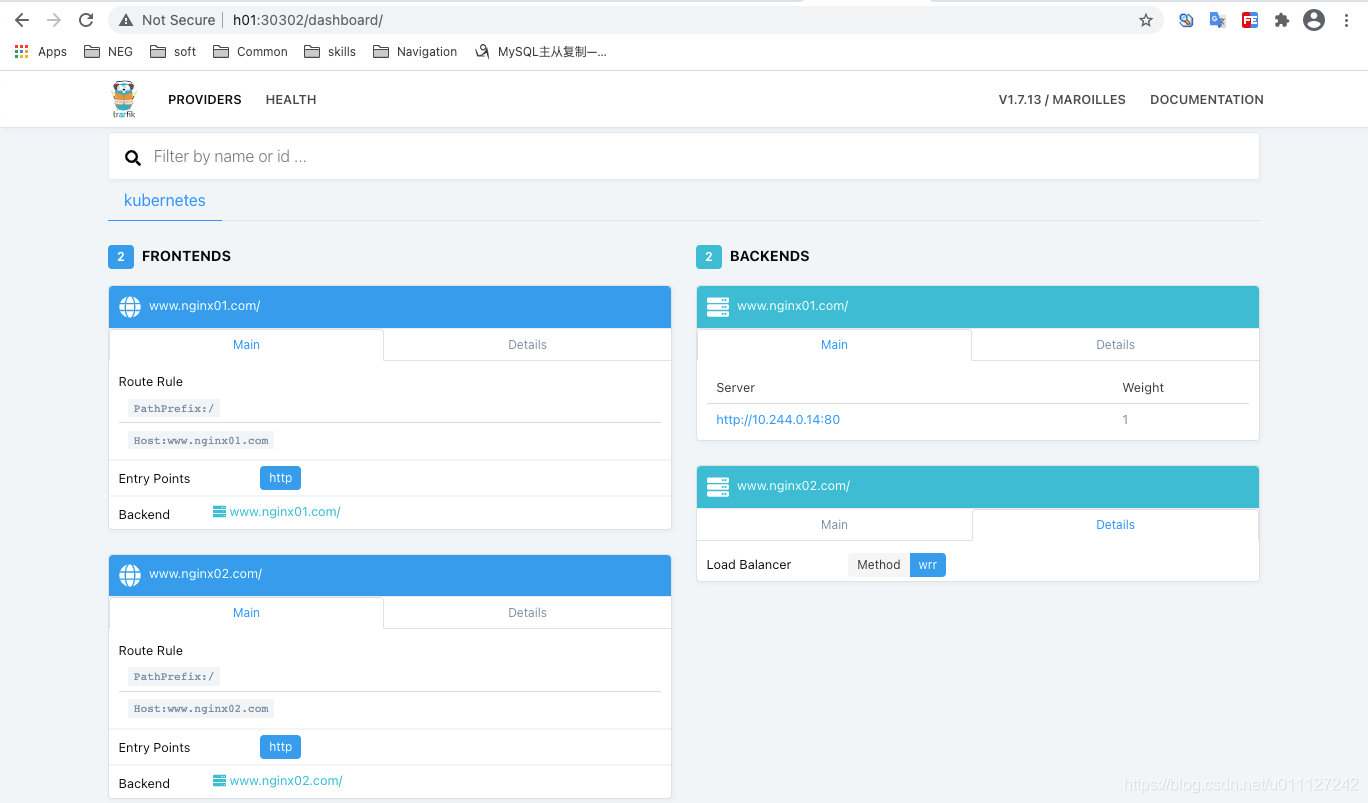Click the red FE extension icon
The height and width of the screenshot is (803, 1368).
pos(1250,20)
